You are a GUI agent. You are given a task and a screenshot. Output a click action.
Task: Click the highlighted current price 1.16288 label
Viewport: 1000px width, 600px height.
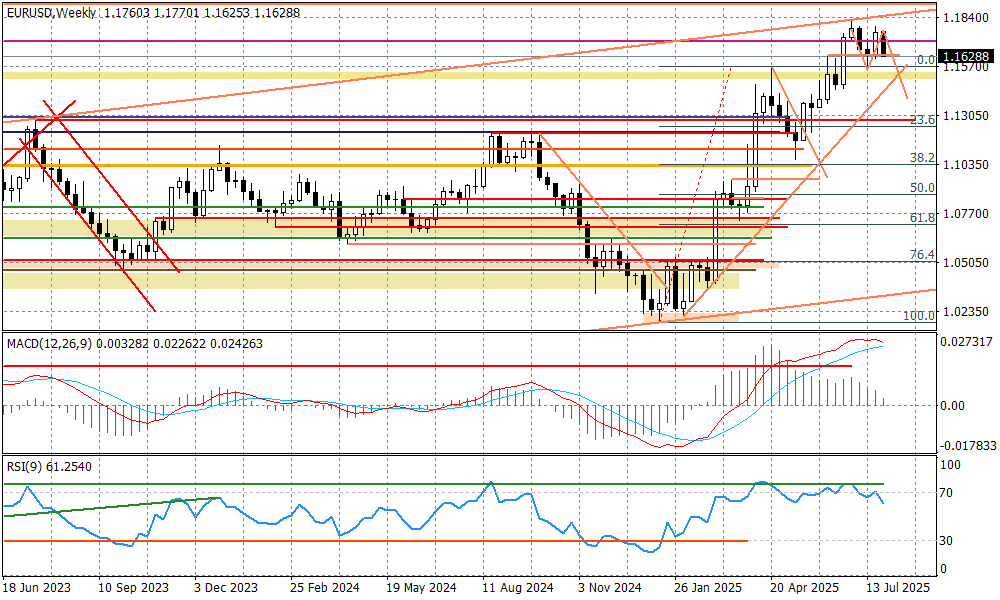(x=966, y=57)
